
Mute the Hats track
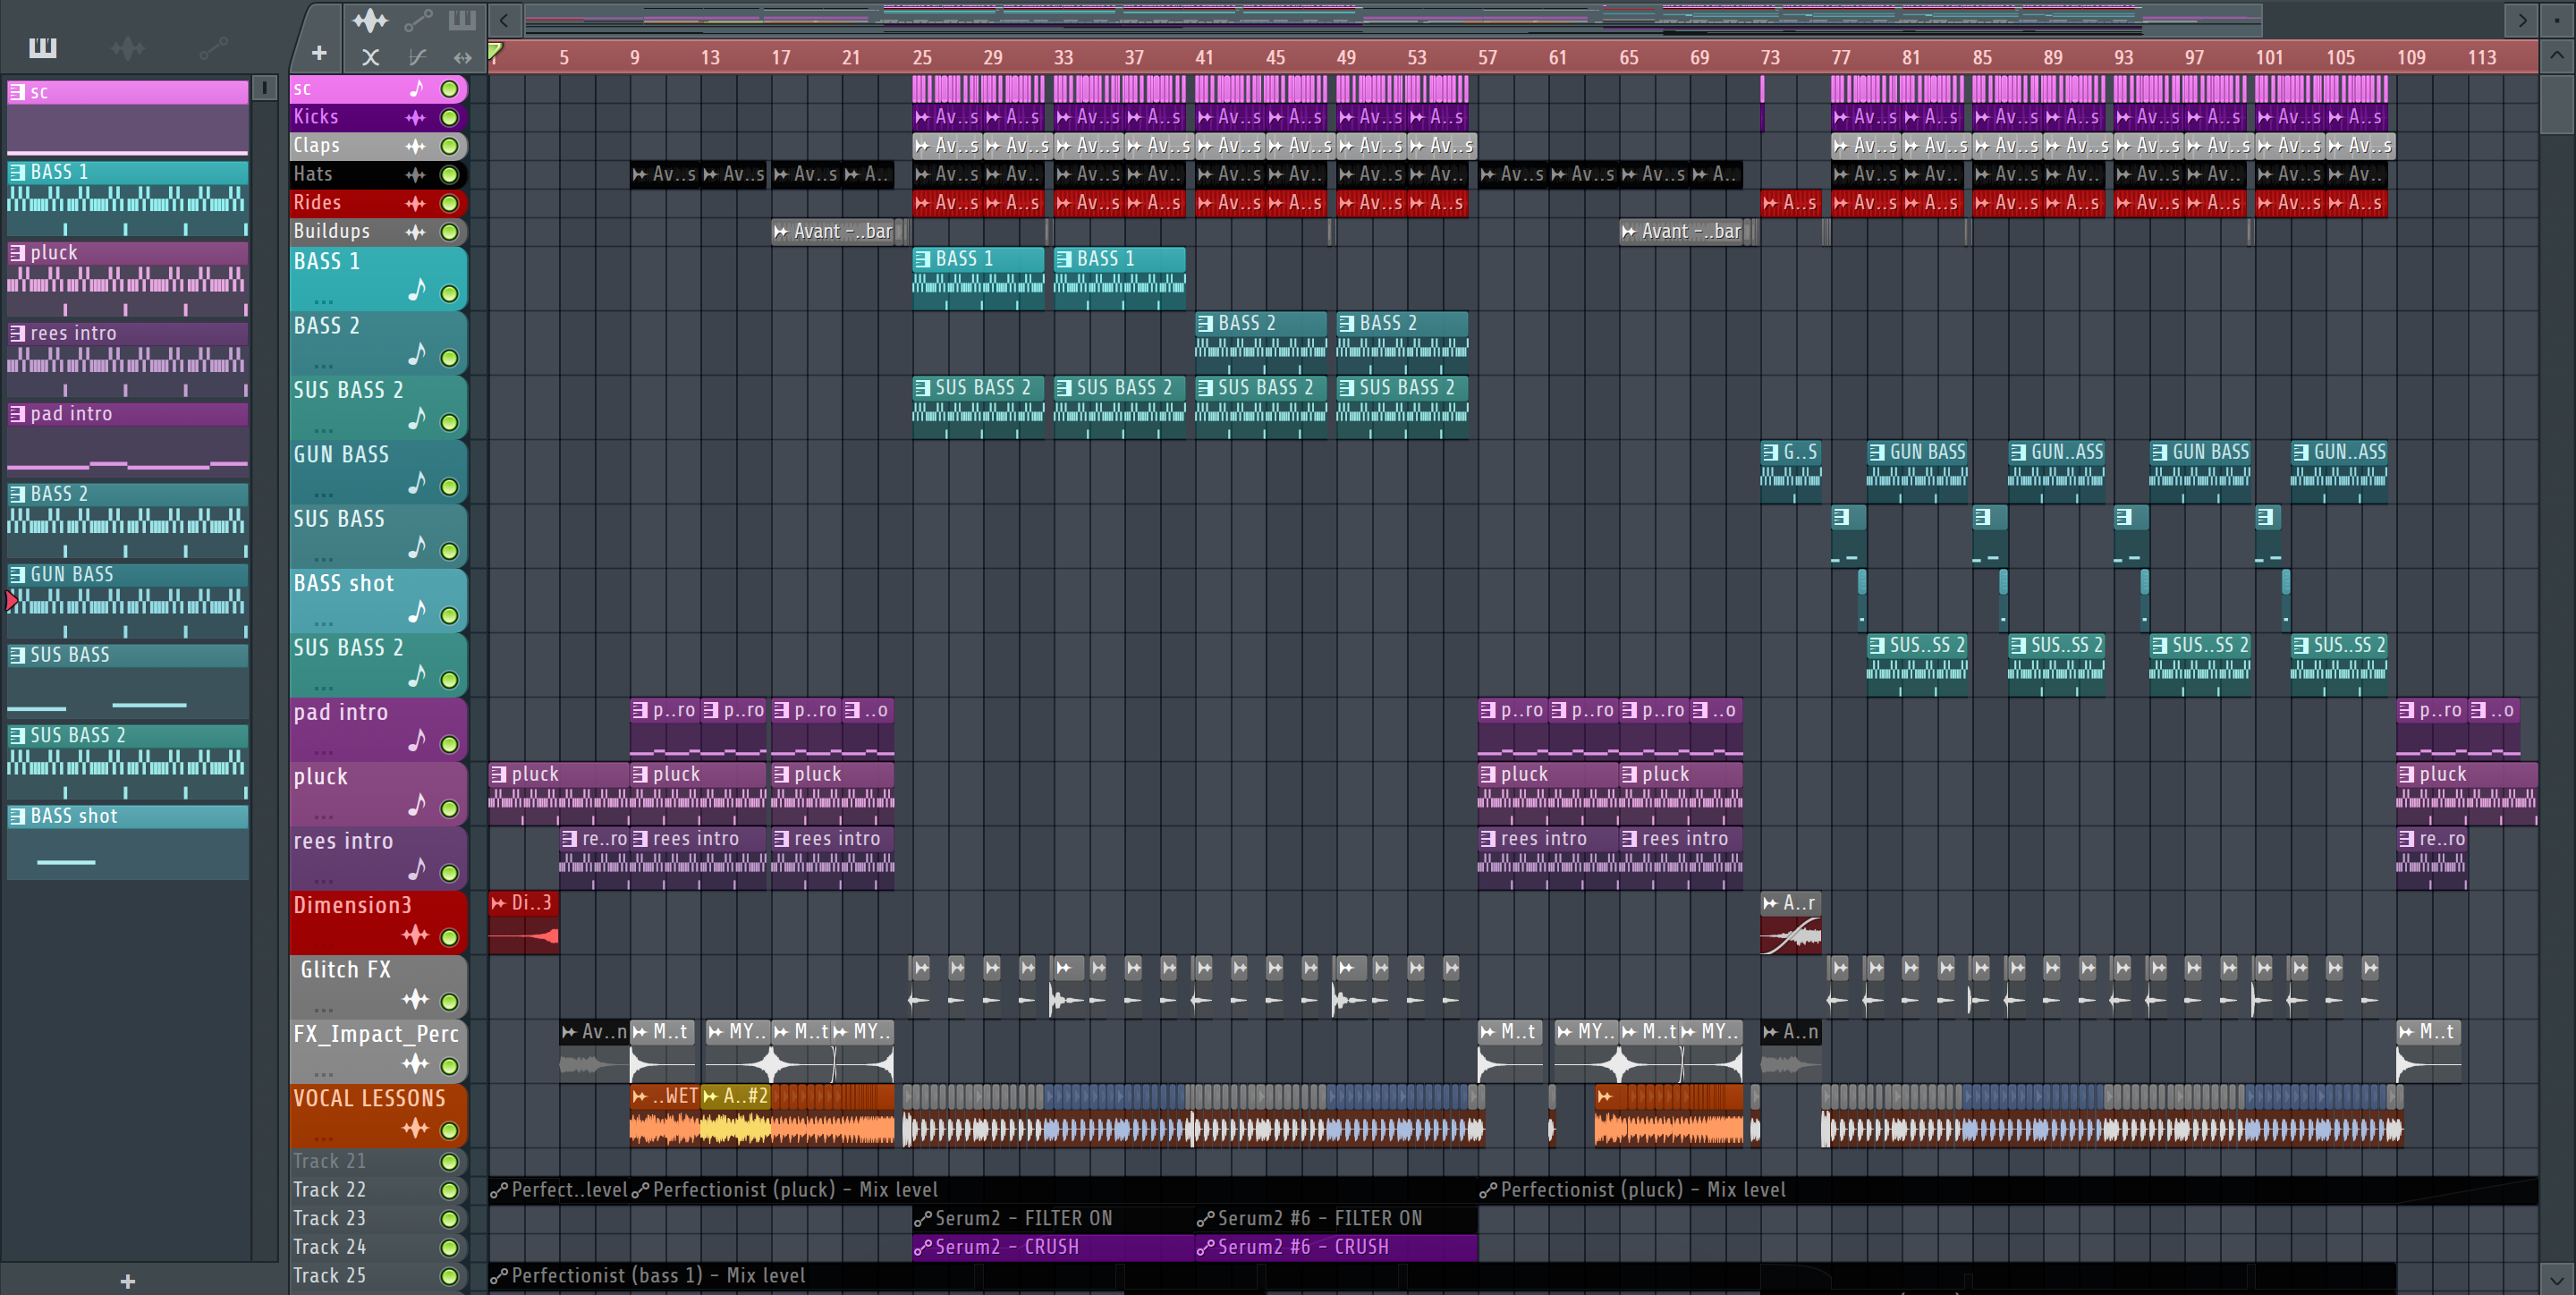[450, 175]
